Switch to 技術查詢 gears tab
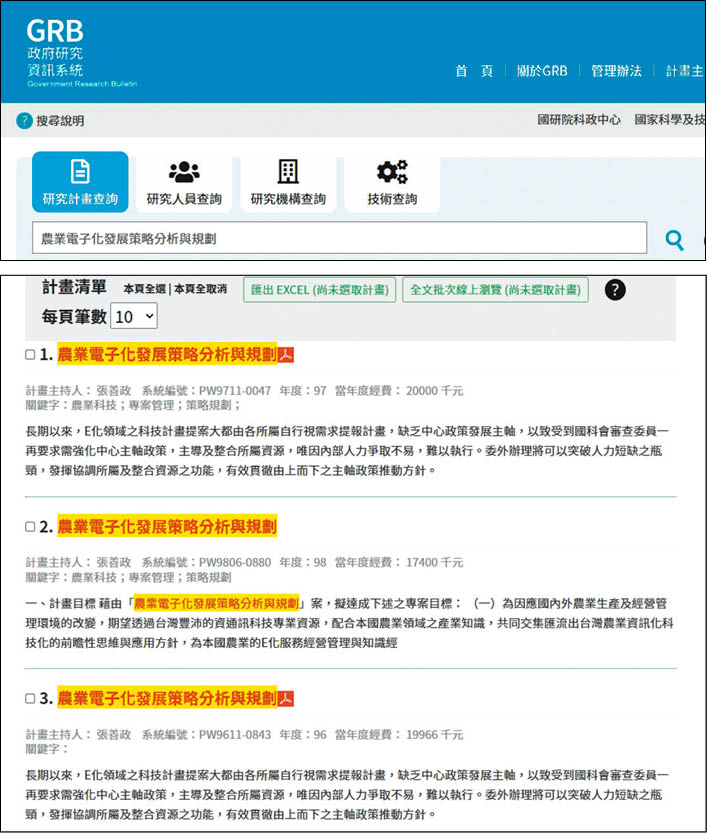The image size is (707, 833). click(x=392, y=182)
